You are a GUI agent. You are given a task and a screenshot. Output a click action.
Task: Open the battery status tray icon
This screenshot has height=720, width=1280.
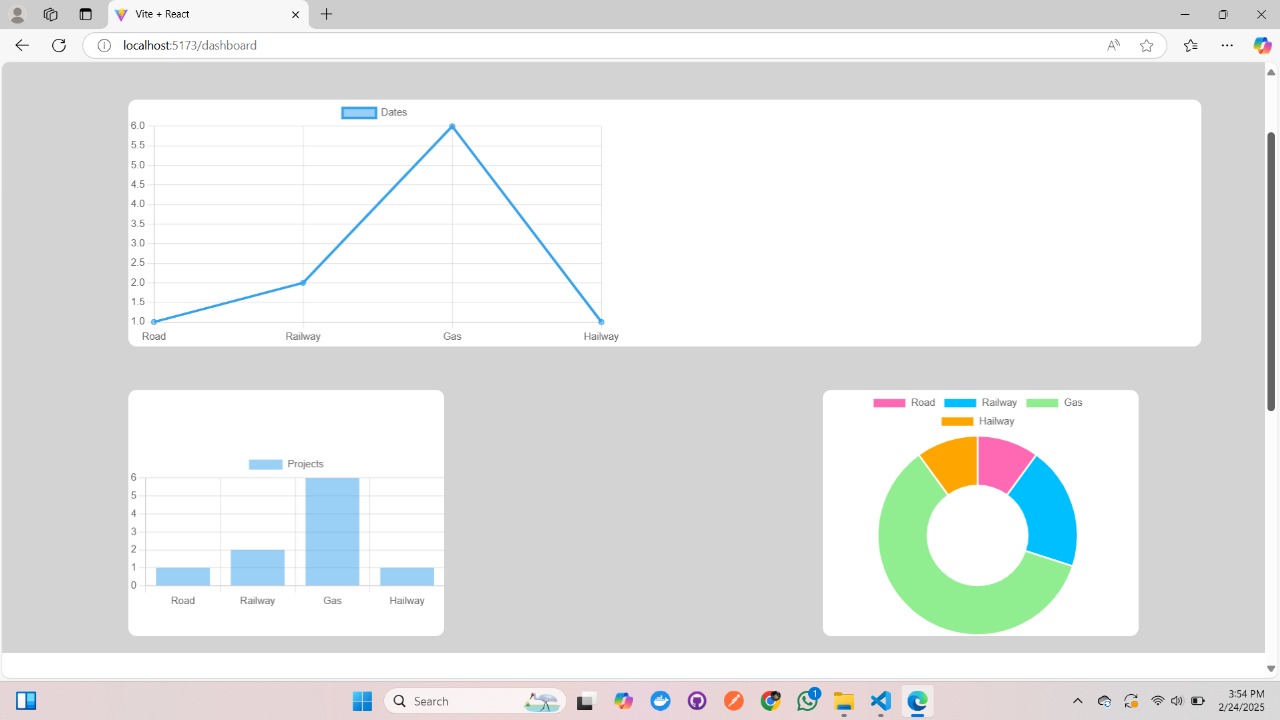pos(1198,701)
